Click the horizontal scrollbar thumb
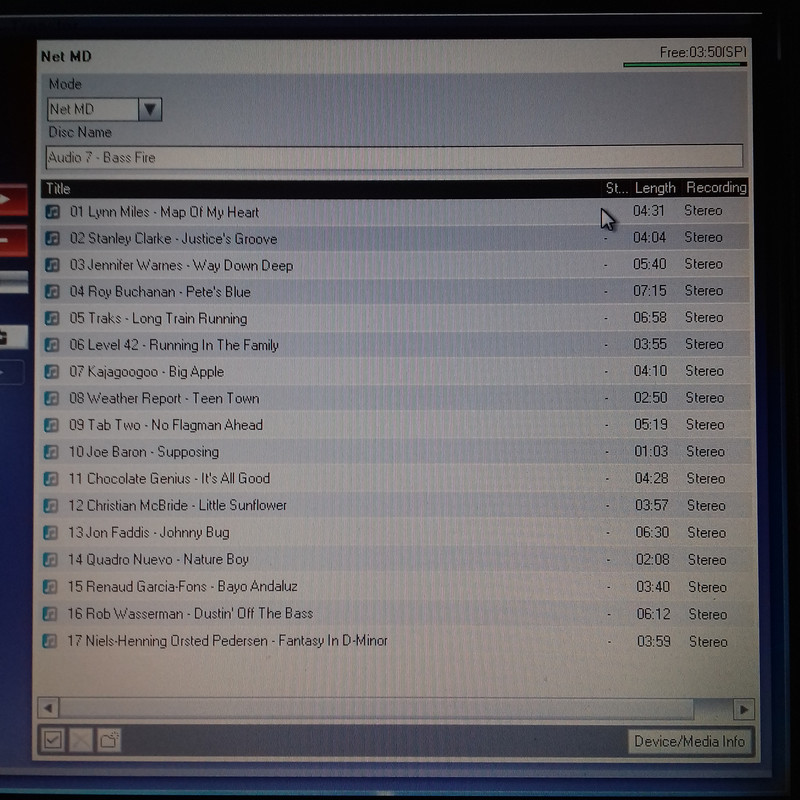Screen dimensions: 800x800 pos(377,709)
